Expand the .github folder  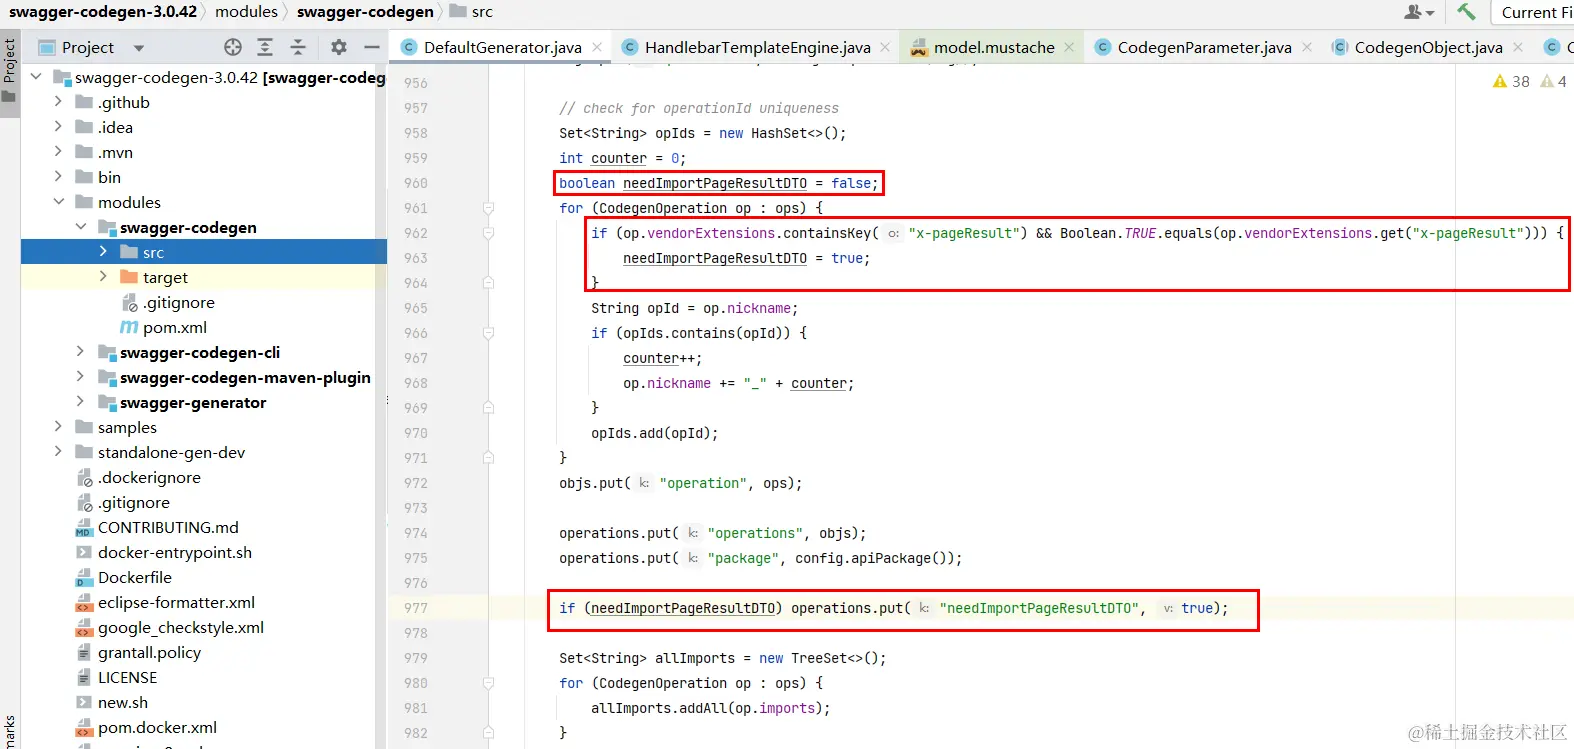pos(58,102)
